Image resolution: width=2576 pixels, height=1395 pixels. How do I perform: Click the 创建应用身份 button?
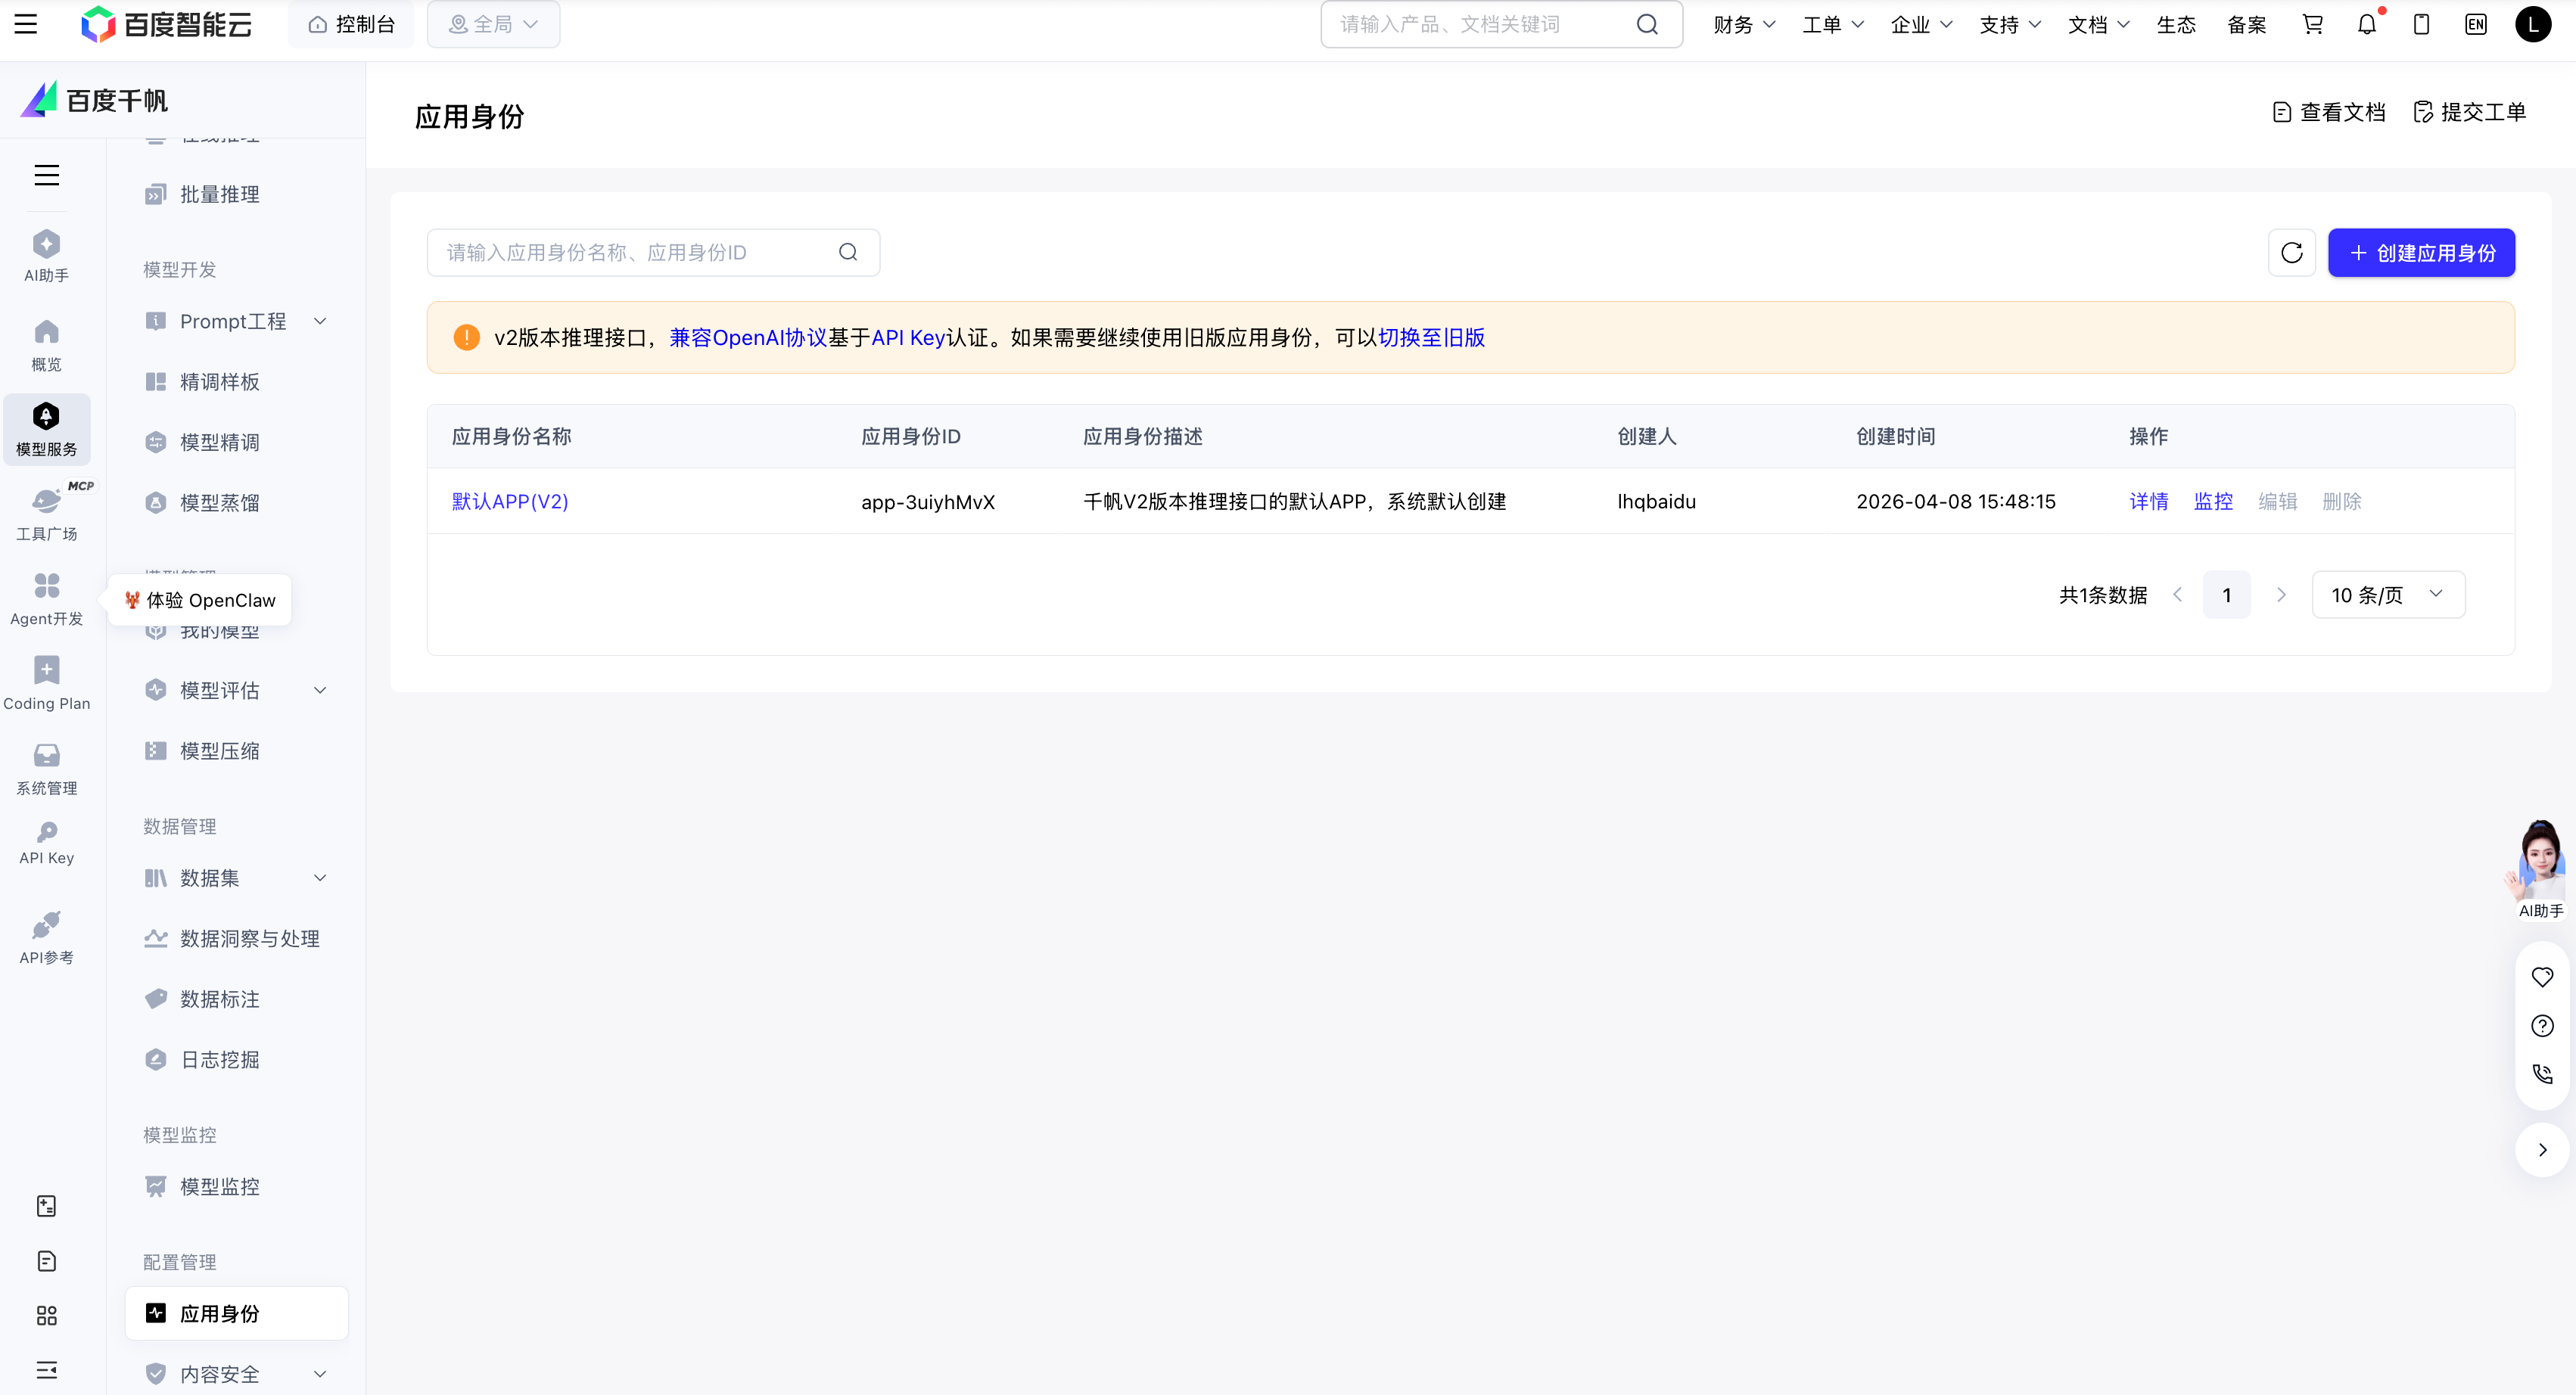point(2420,253)
